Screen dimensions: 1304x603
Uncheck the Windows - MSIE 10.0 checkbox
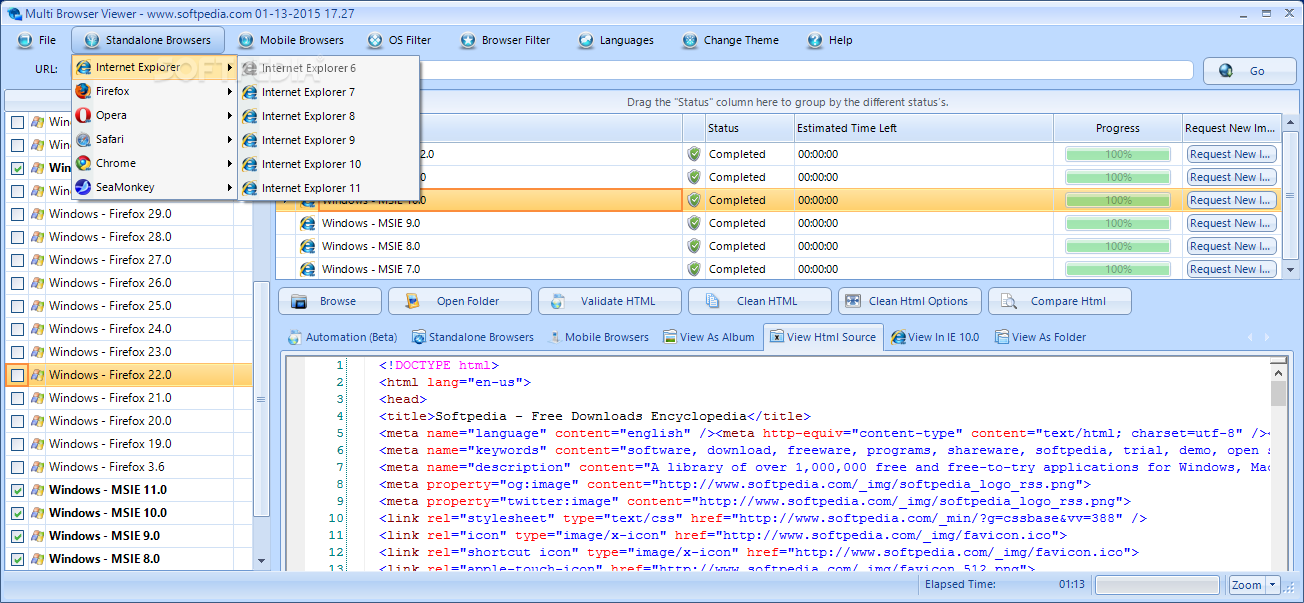click(x=17, y=513)
